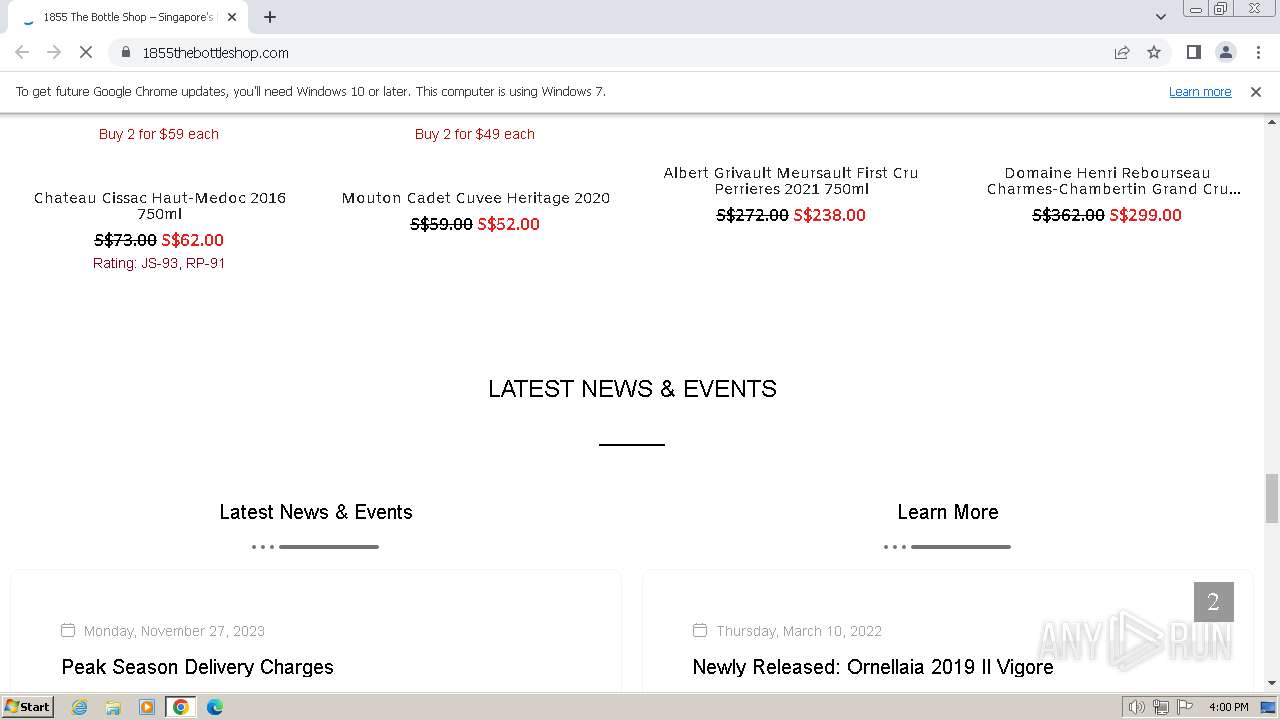Select the Learn More section title
Image resolution: width=1280 pixels, height=720 pixels.
point(948,512)
